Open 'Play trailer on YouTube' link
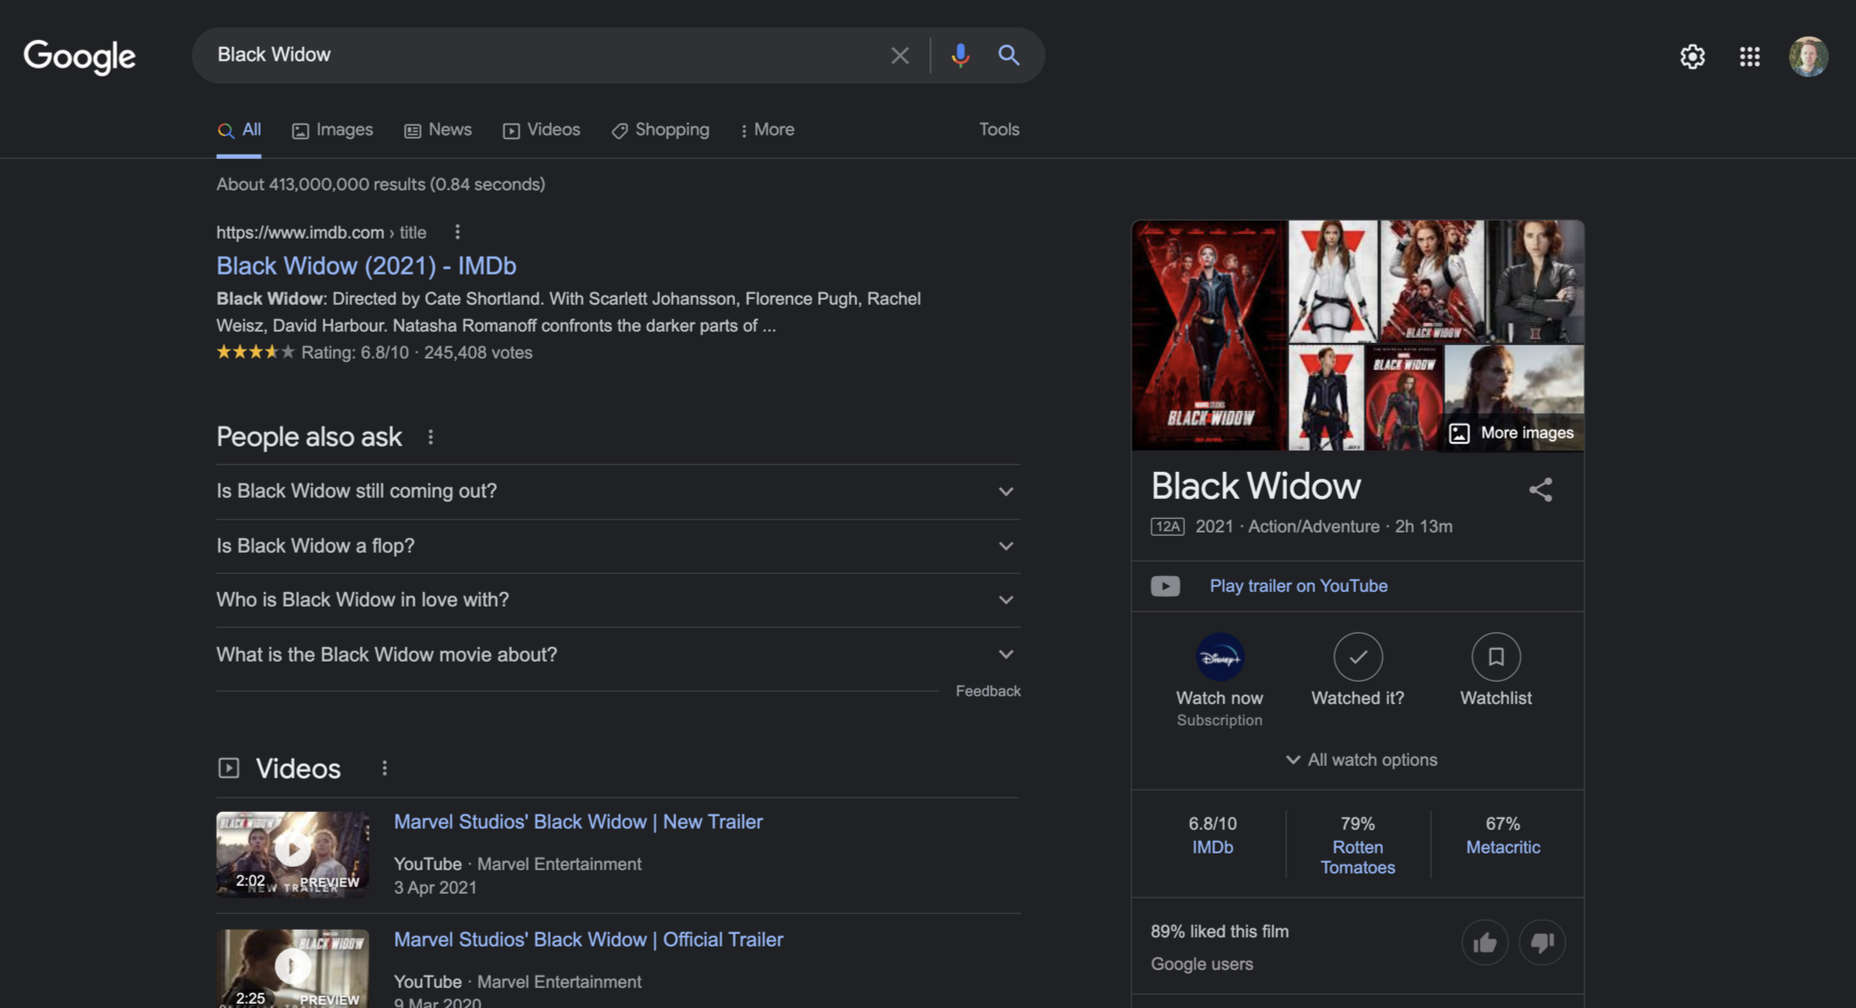 point(1298,586)
